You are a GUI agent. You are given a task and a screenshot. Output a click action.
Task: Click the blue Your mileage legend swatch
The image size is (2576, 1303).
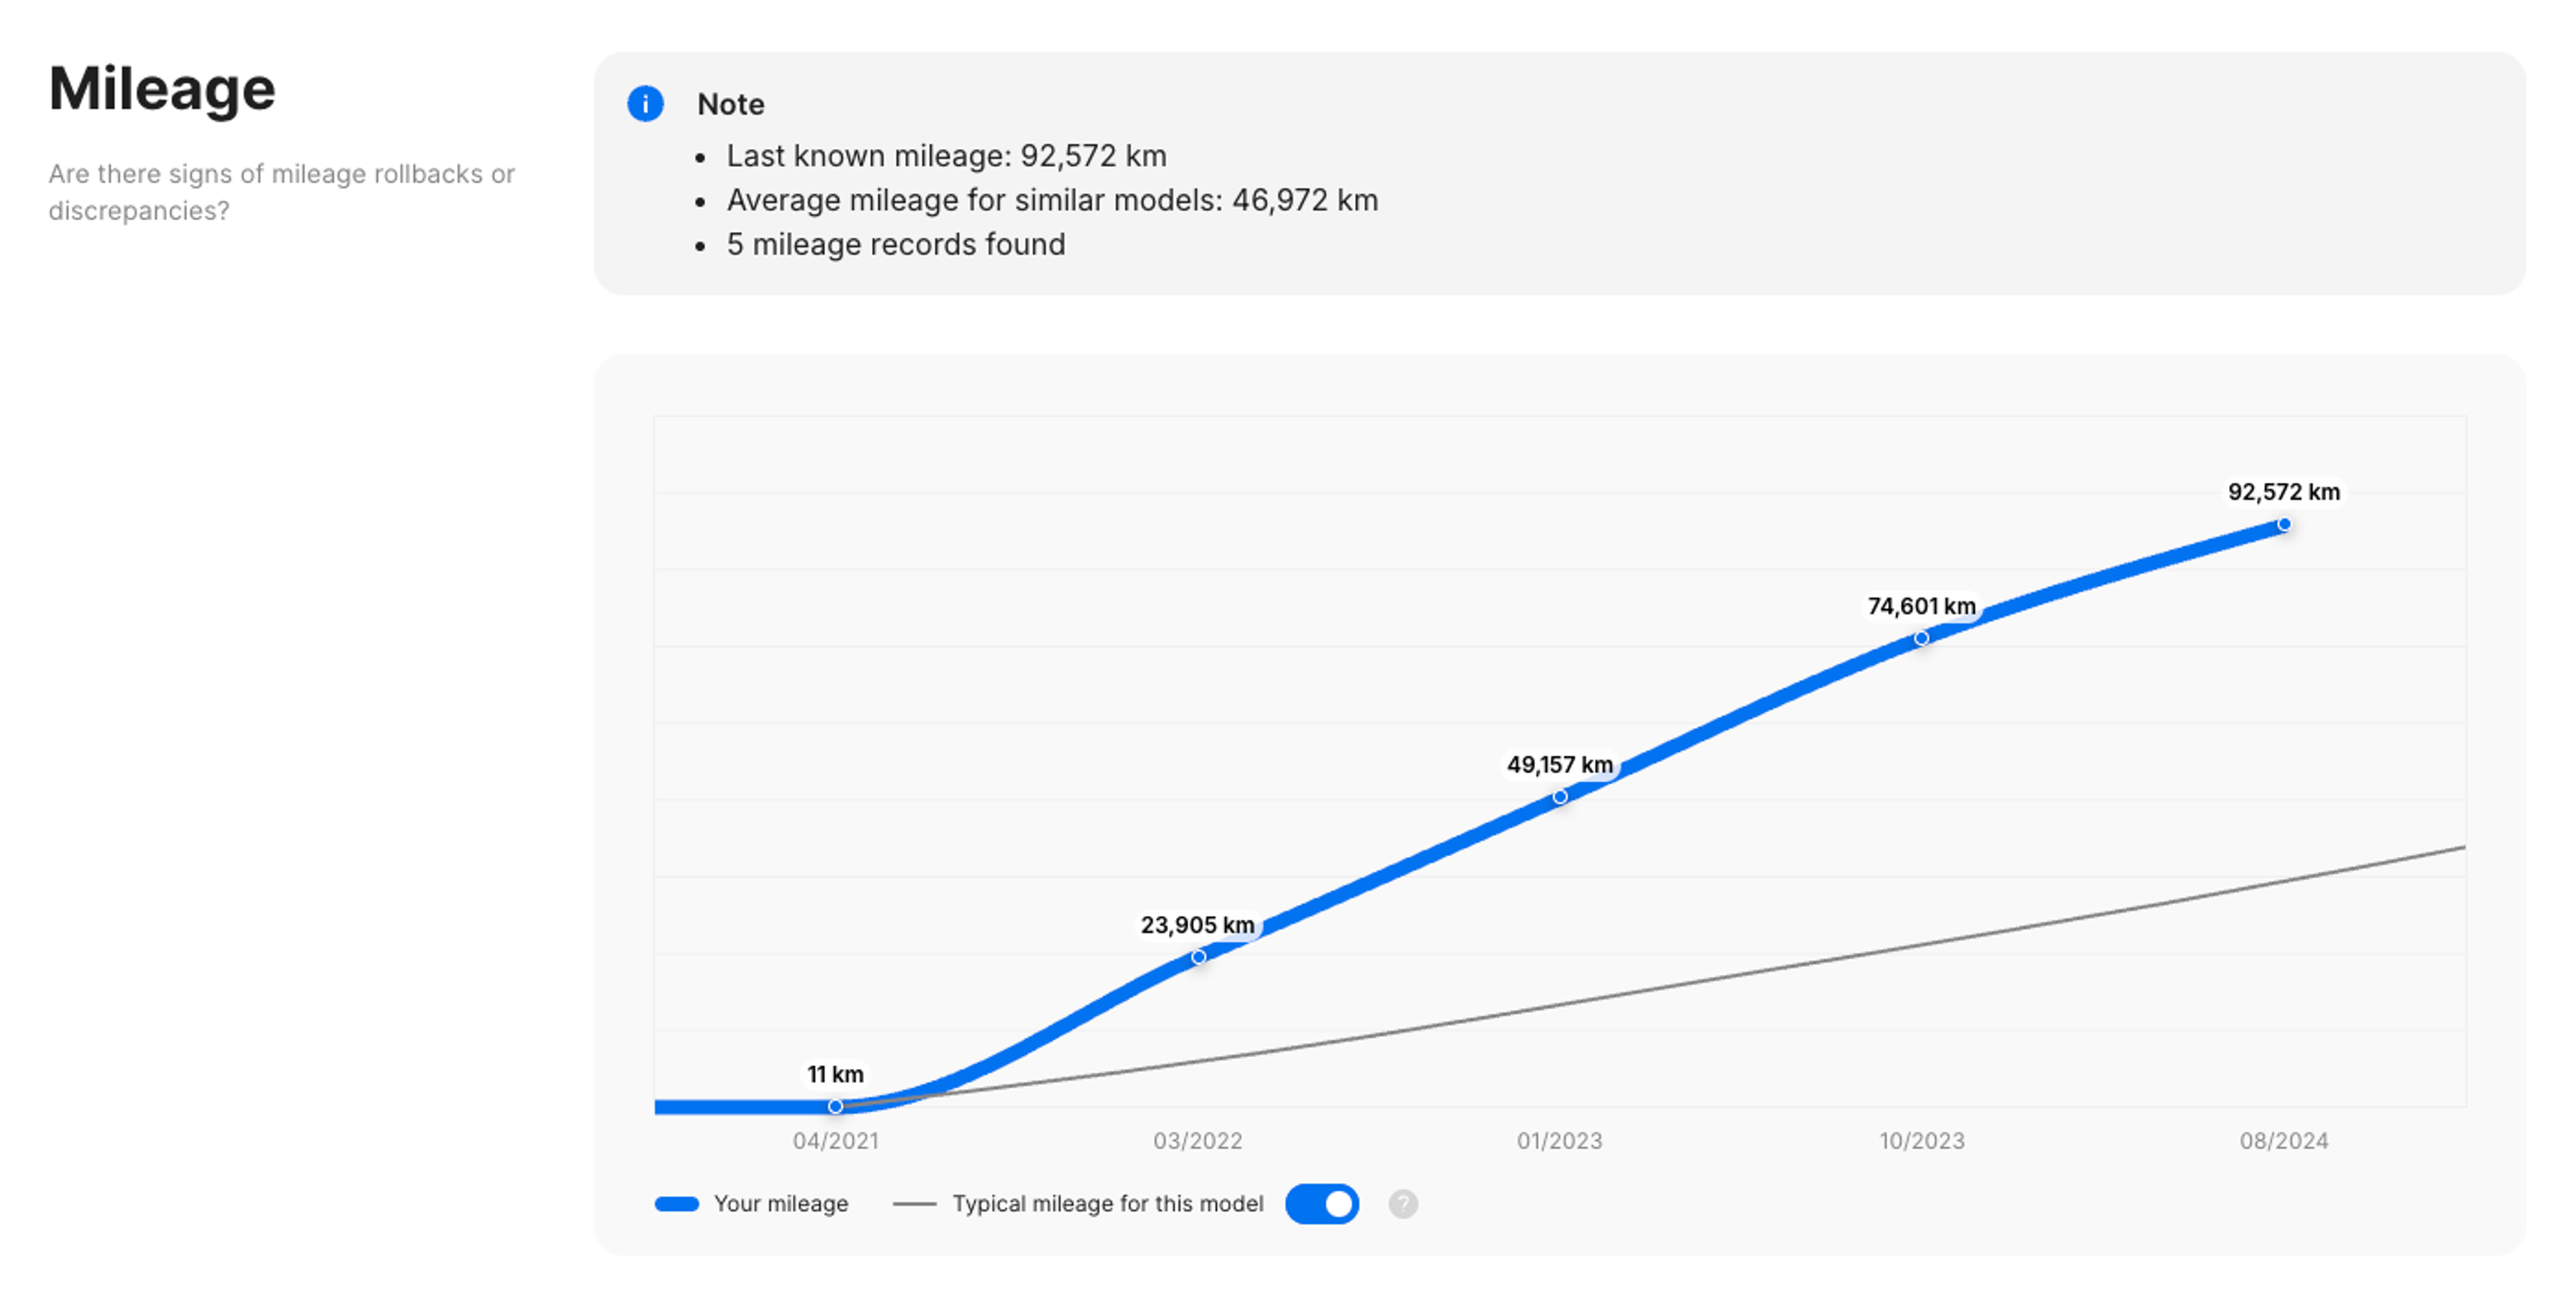(x=677, y=1203)
